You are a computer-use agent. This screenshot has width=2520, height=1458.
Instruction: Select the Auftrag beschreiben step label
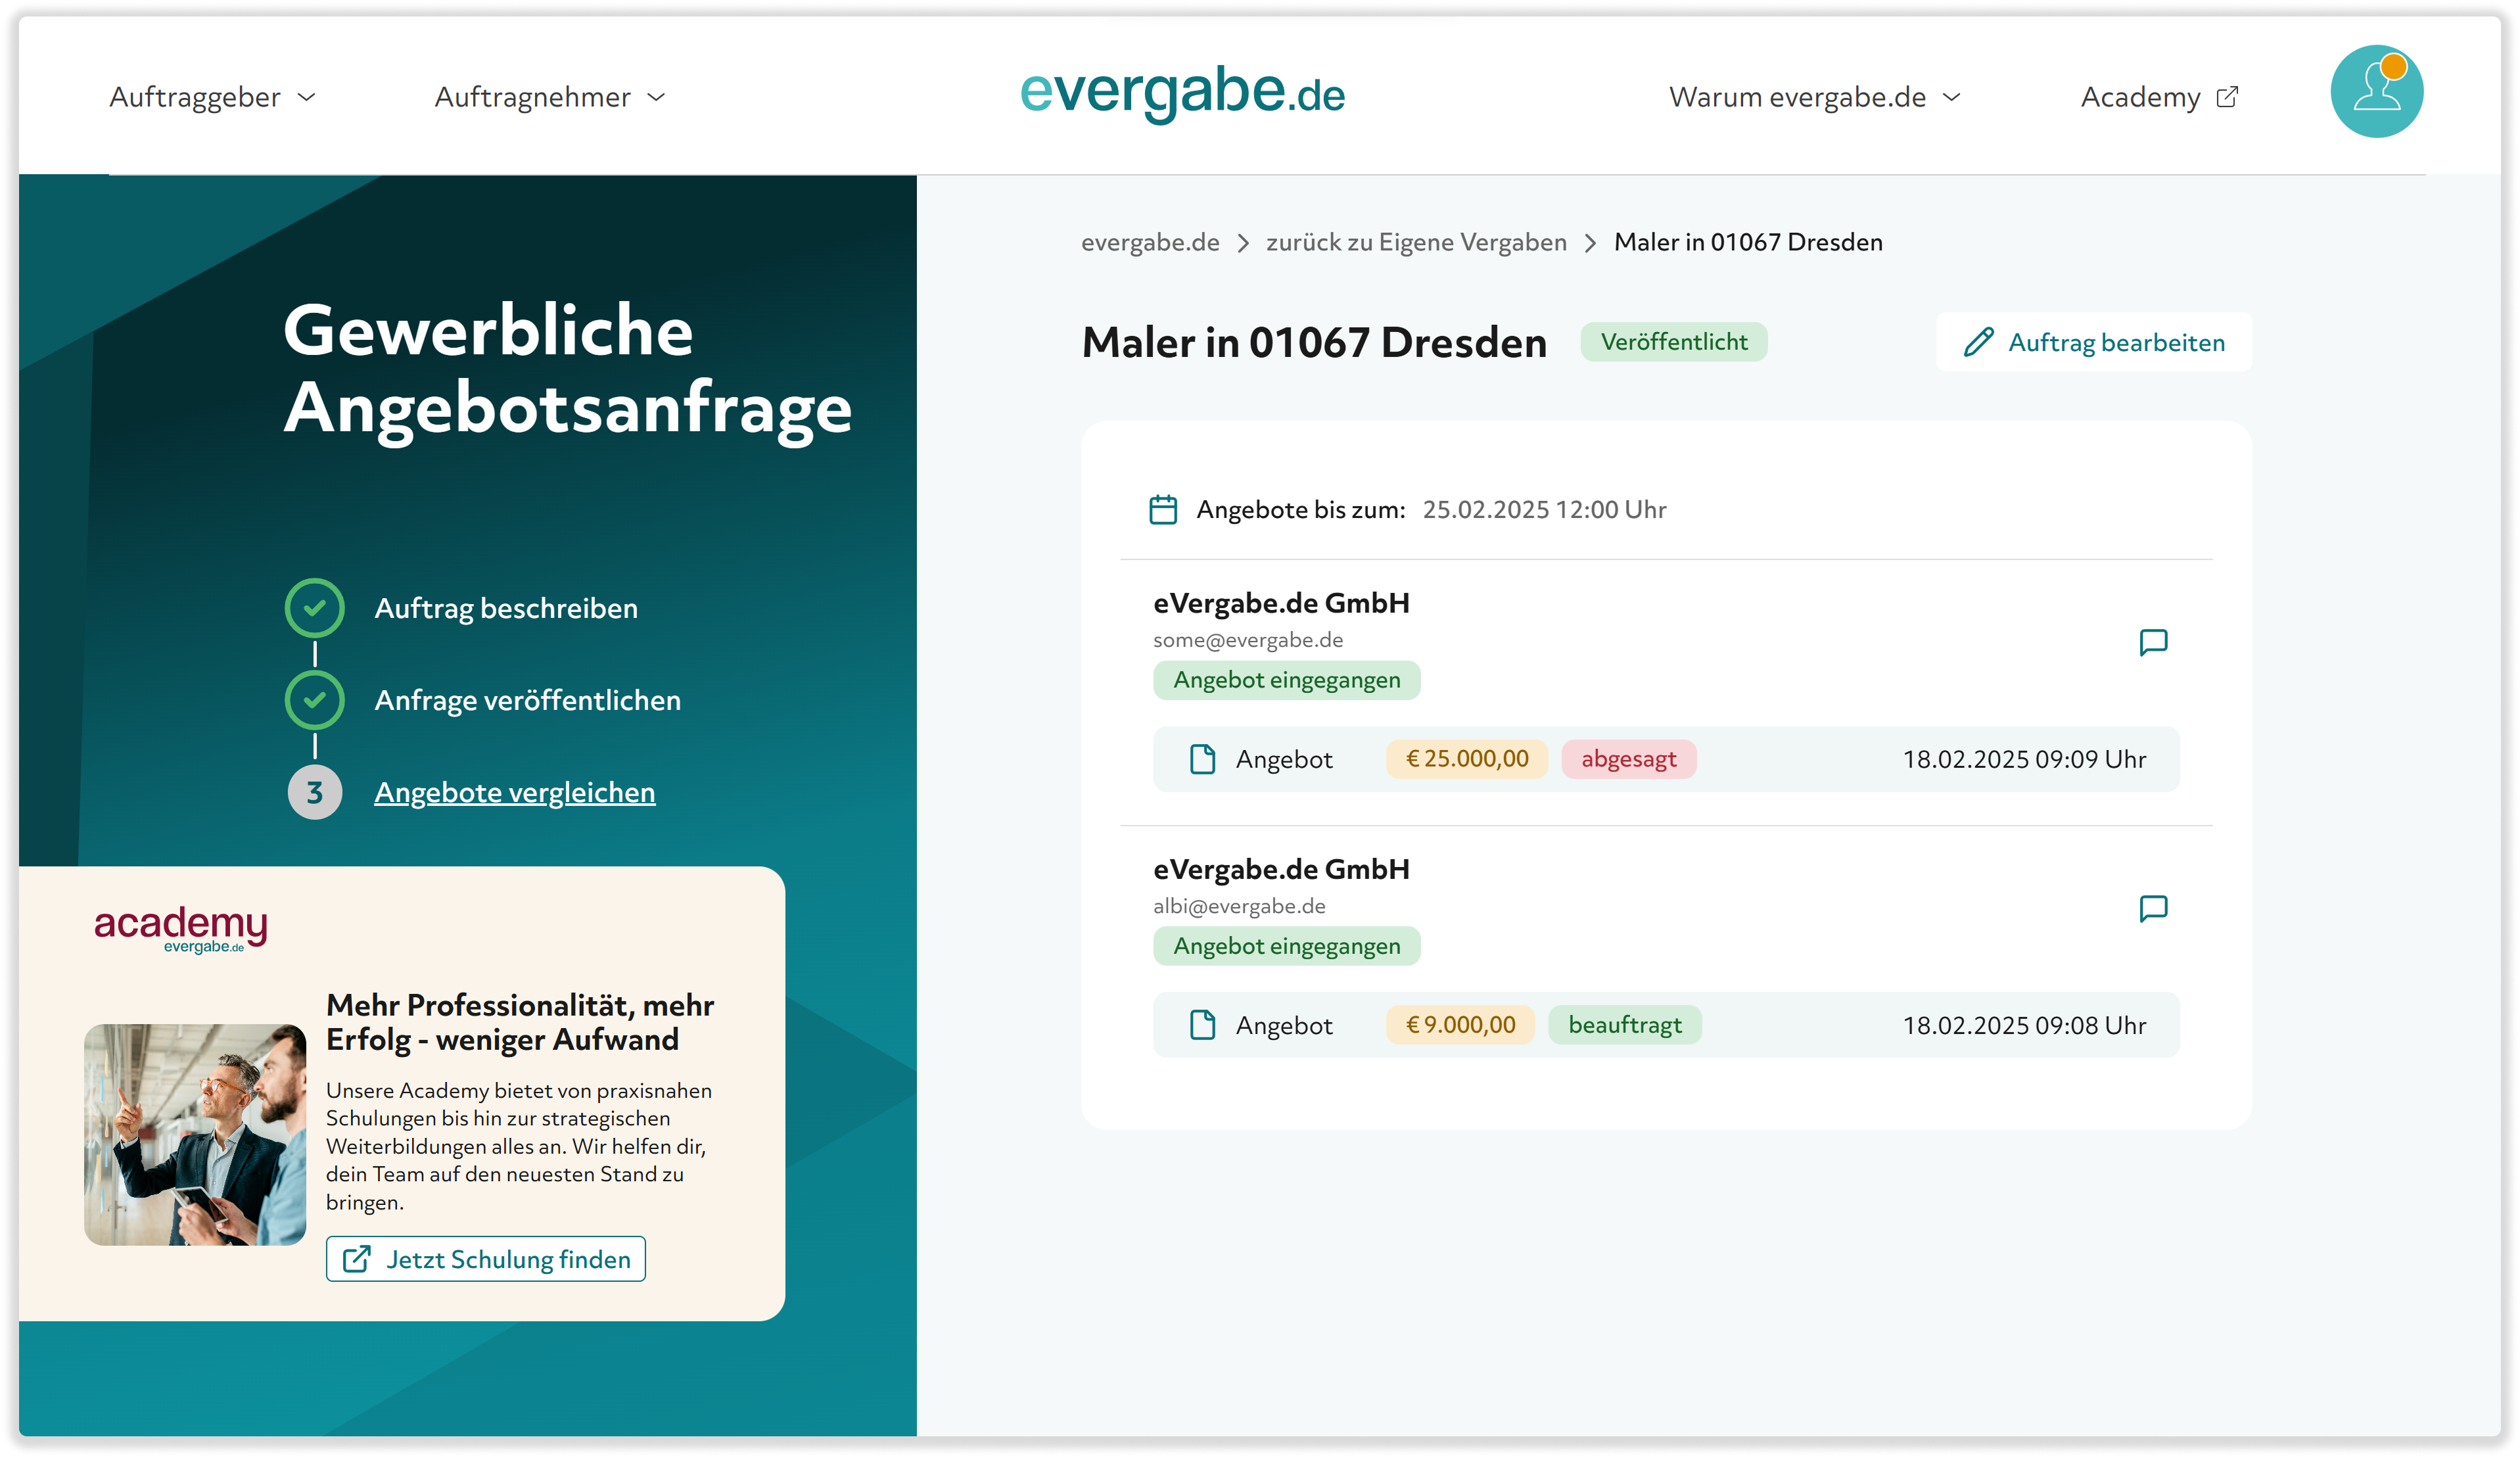pyautogui.click(x=506, y=608)
